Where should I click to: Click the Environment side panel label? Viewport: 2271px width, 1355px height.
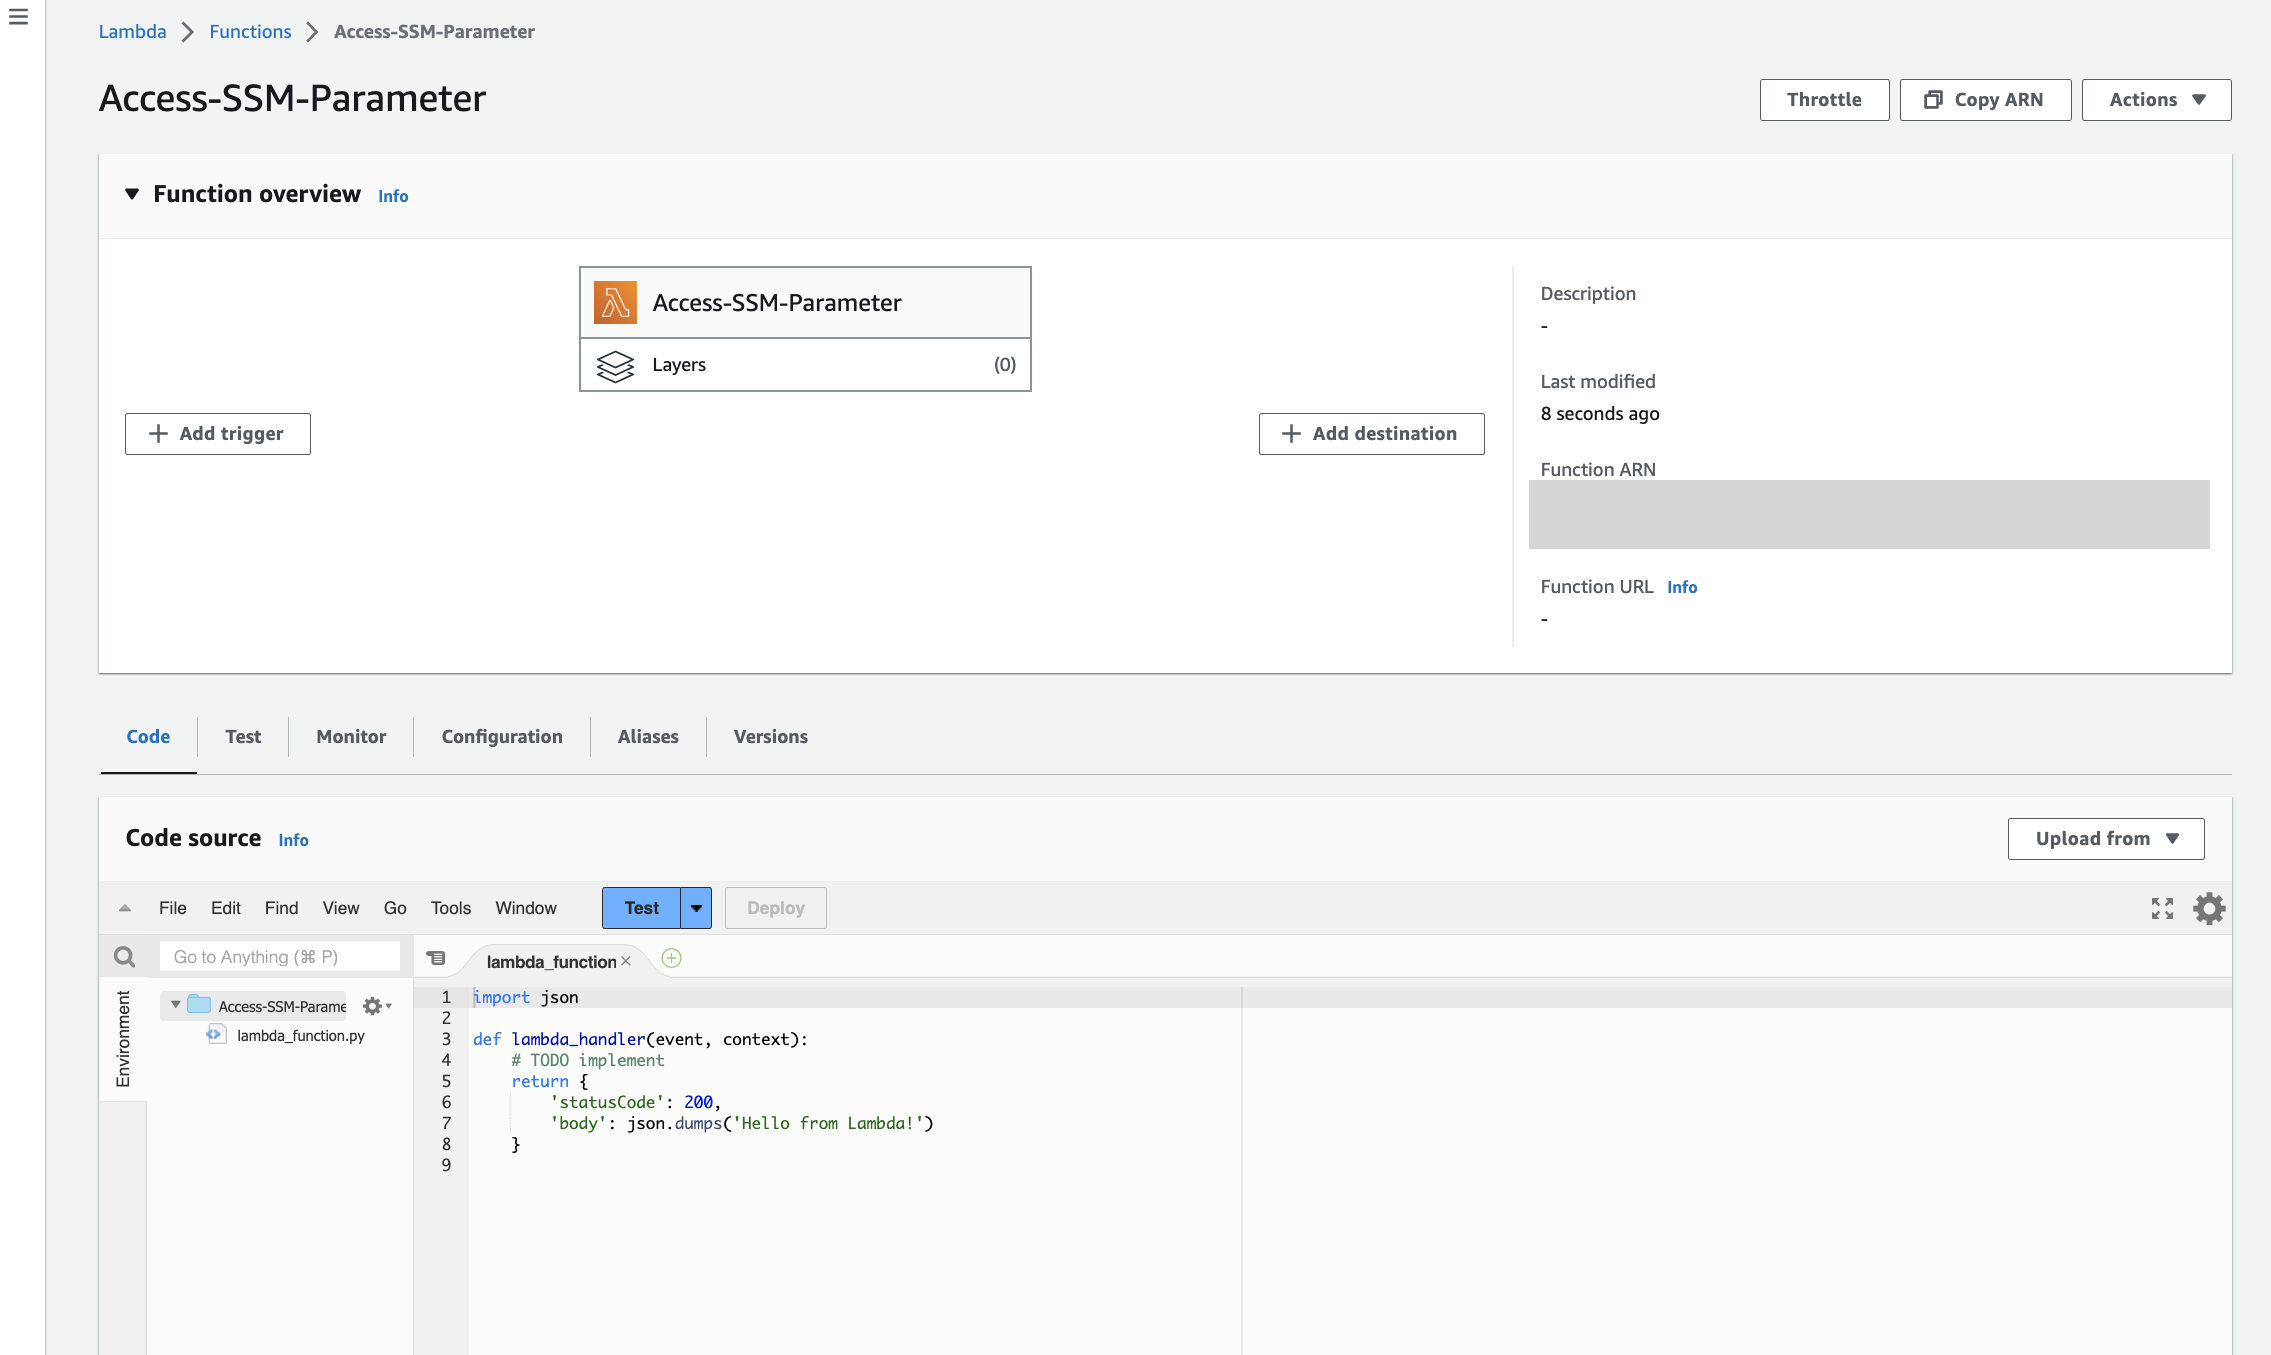[x=123, y=1039]
